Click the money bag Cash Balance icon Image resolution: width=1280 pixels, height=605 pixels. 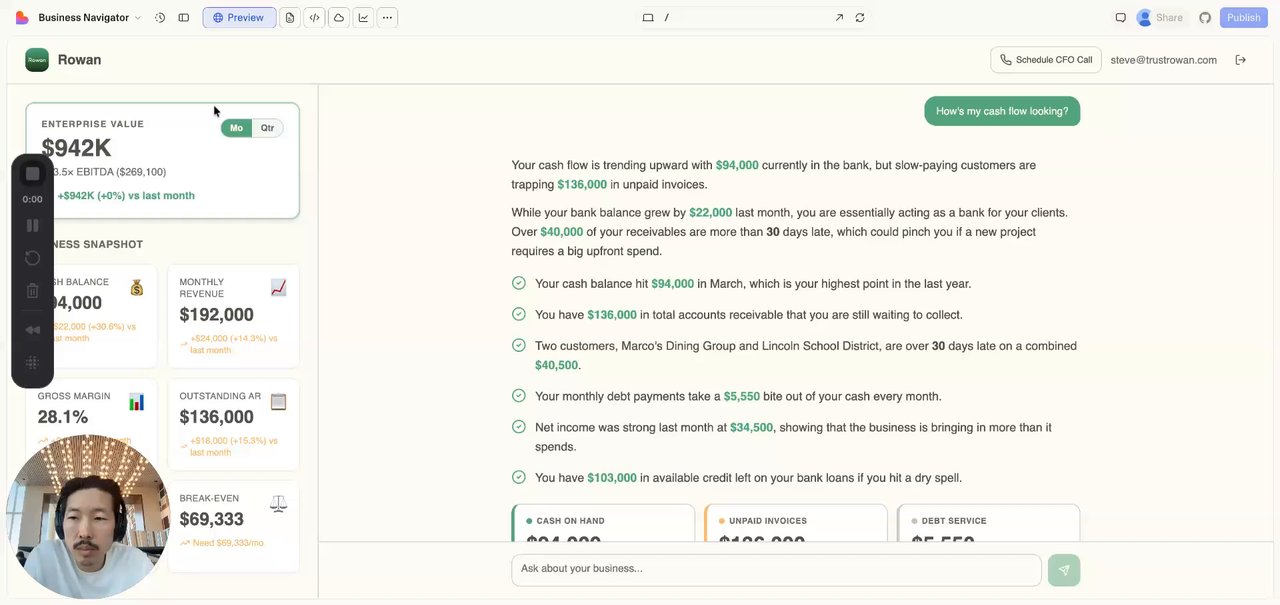tap(137, 288)
